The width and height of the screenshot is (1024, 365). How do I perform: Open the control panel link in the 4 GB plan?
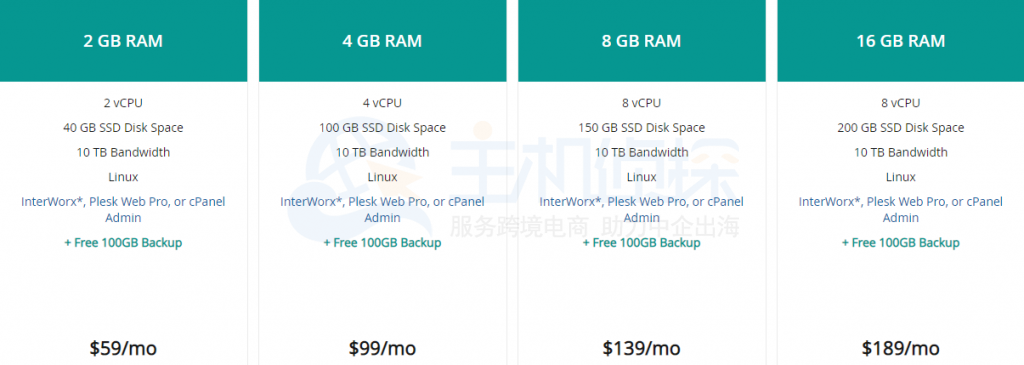point(383,210)
